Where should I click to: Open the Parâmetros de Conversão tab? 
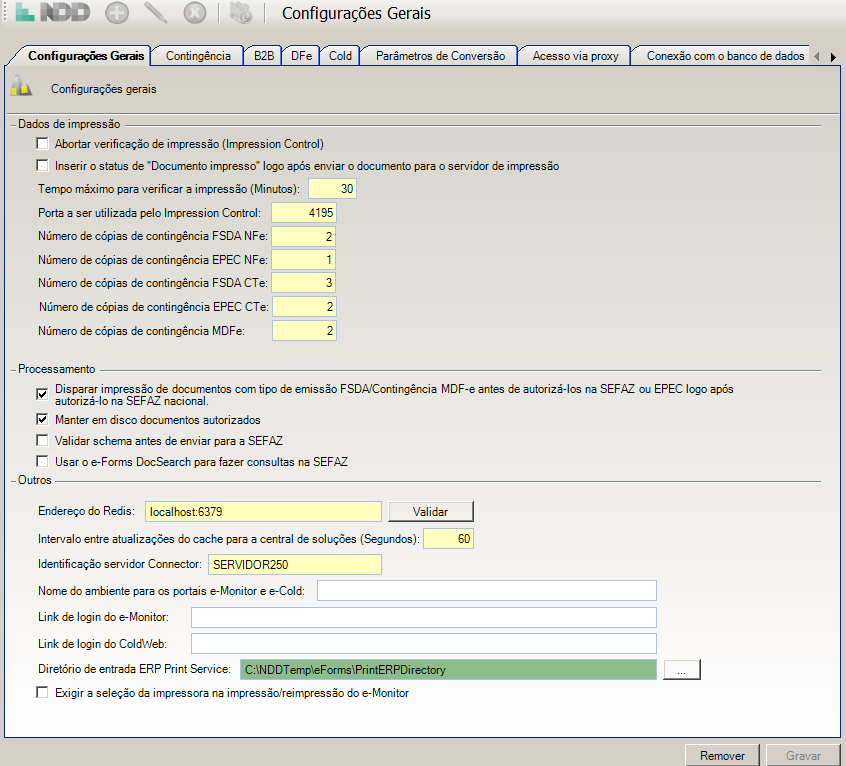click(438, 56)
